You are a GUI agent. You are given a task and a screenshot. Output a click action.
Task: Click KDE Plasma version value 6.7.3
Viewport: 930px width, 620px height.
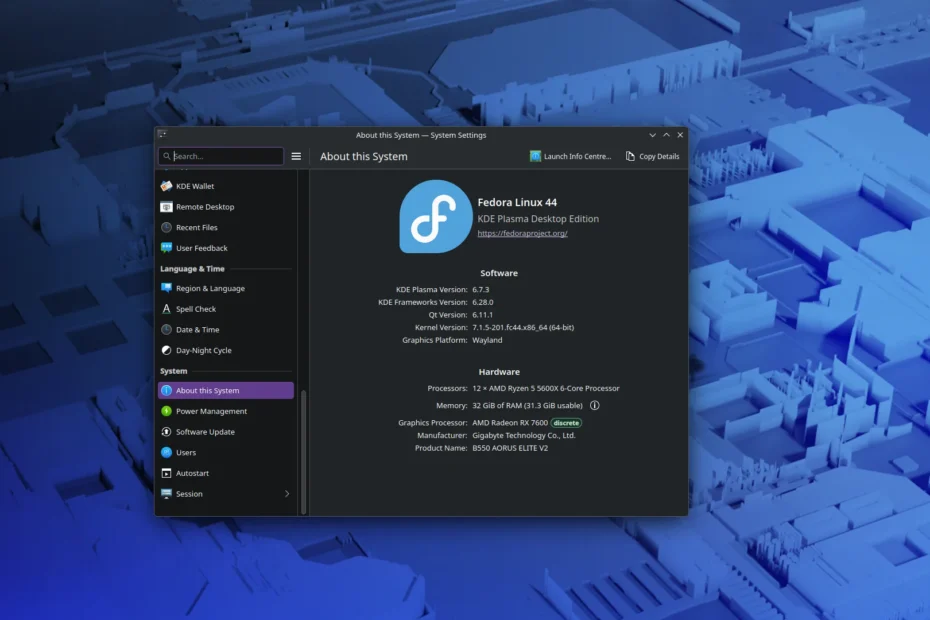point(480,290)
